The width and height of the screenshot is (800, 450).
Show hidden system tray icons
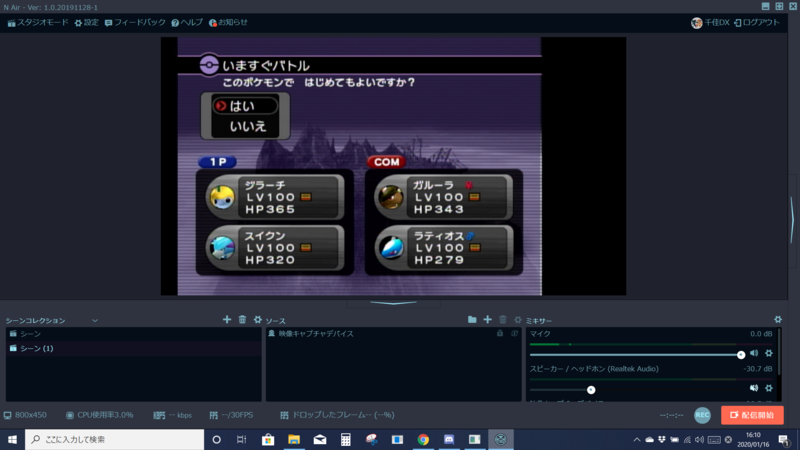click(x=637, y=440)
